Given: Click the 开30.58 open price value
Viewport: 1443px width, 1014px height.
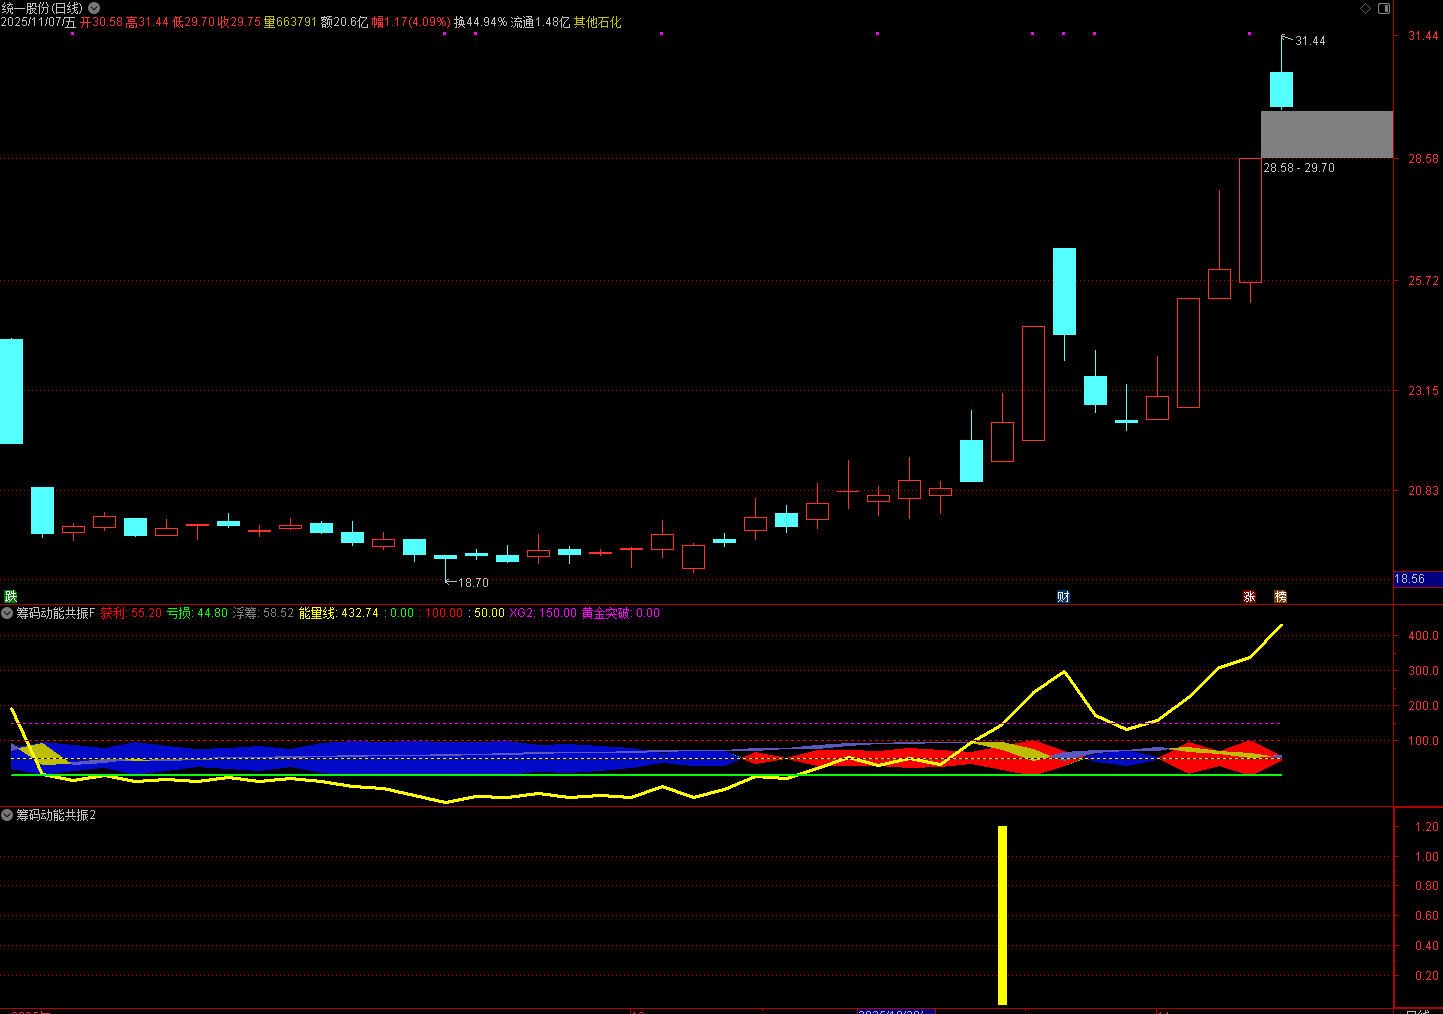Looking at the screenshot, I should 101,22.
